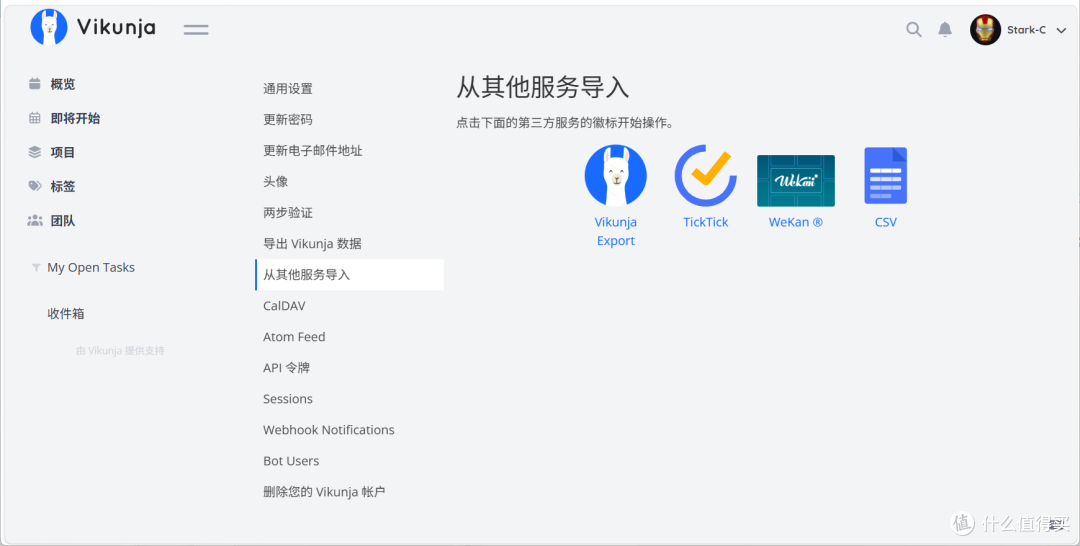Viewport: 1080px width, 546px height.
Task: Click the 从其他服务导入 page heading
Action: click(x=543, y=88)
